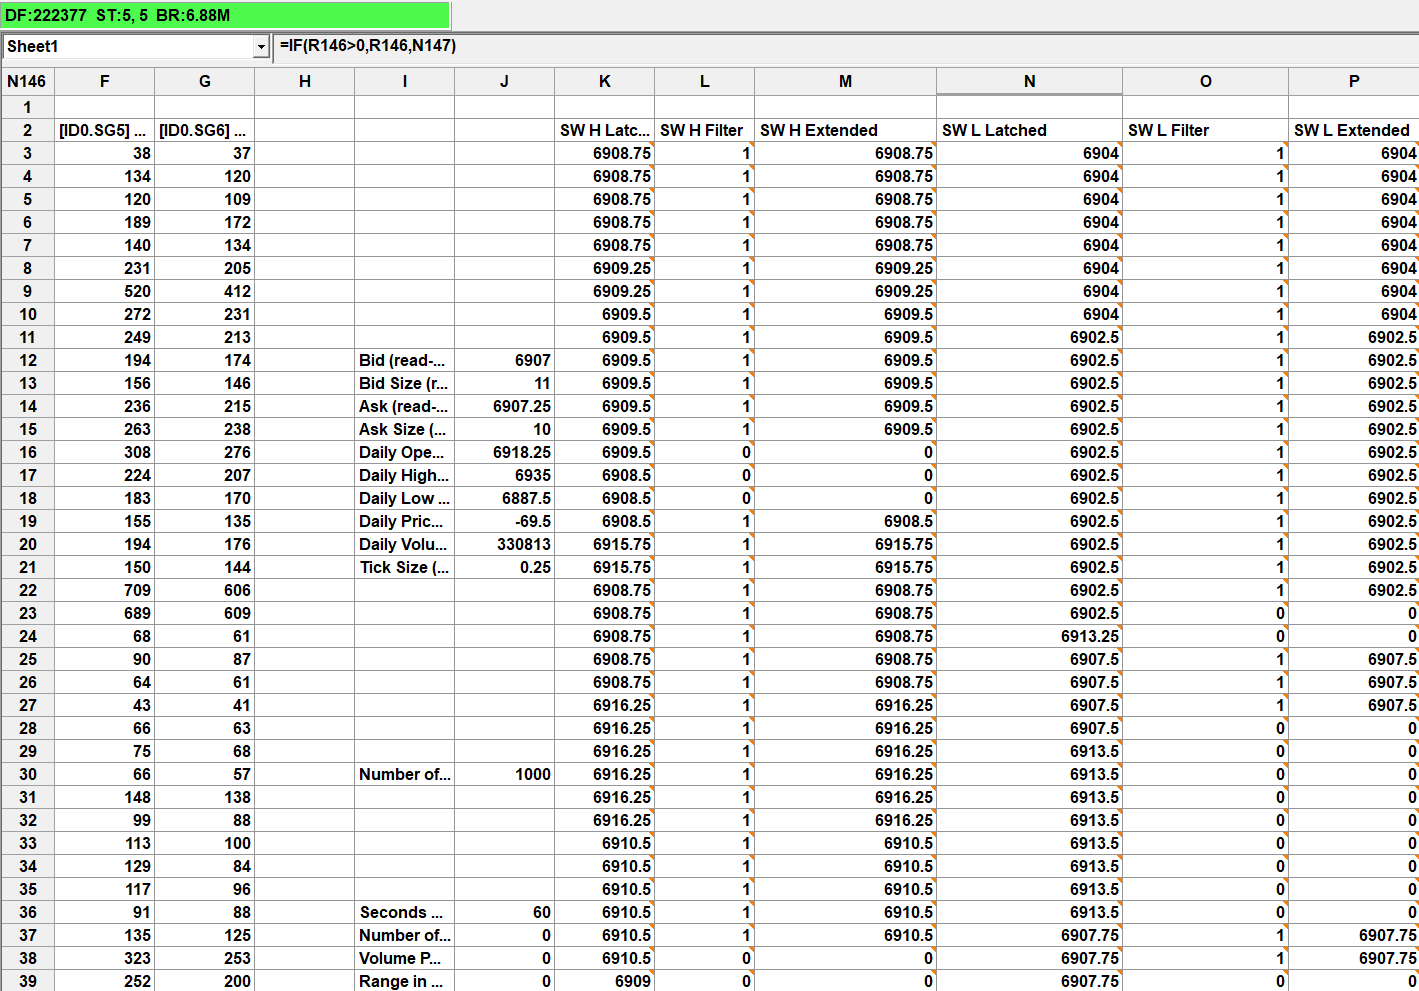
Task: Select the "Ask (read-..." label cell
Action: click(x=405, y=406)
